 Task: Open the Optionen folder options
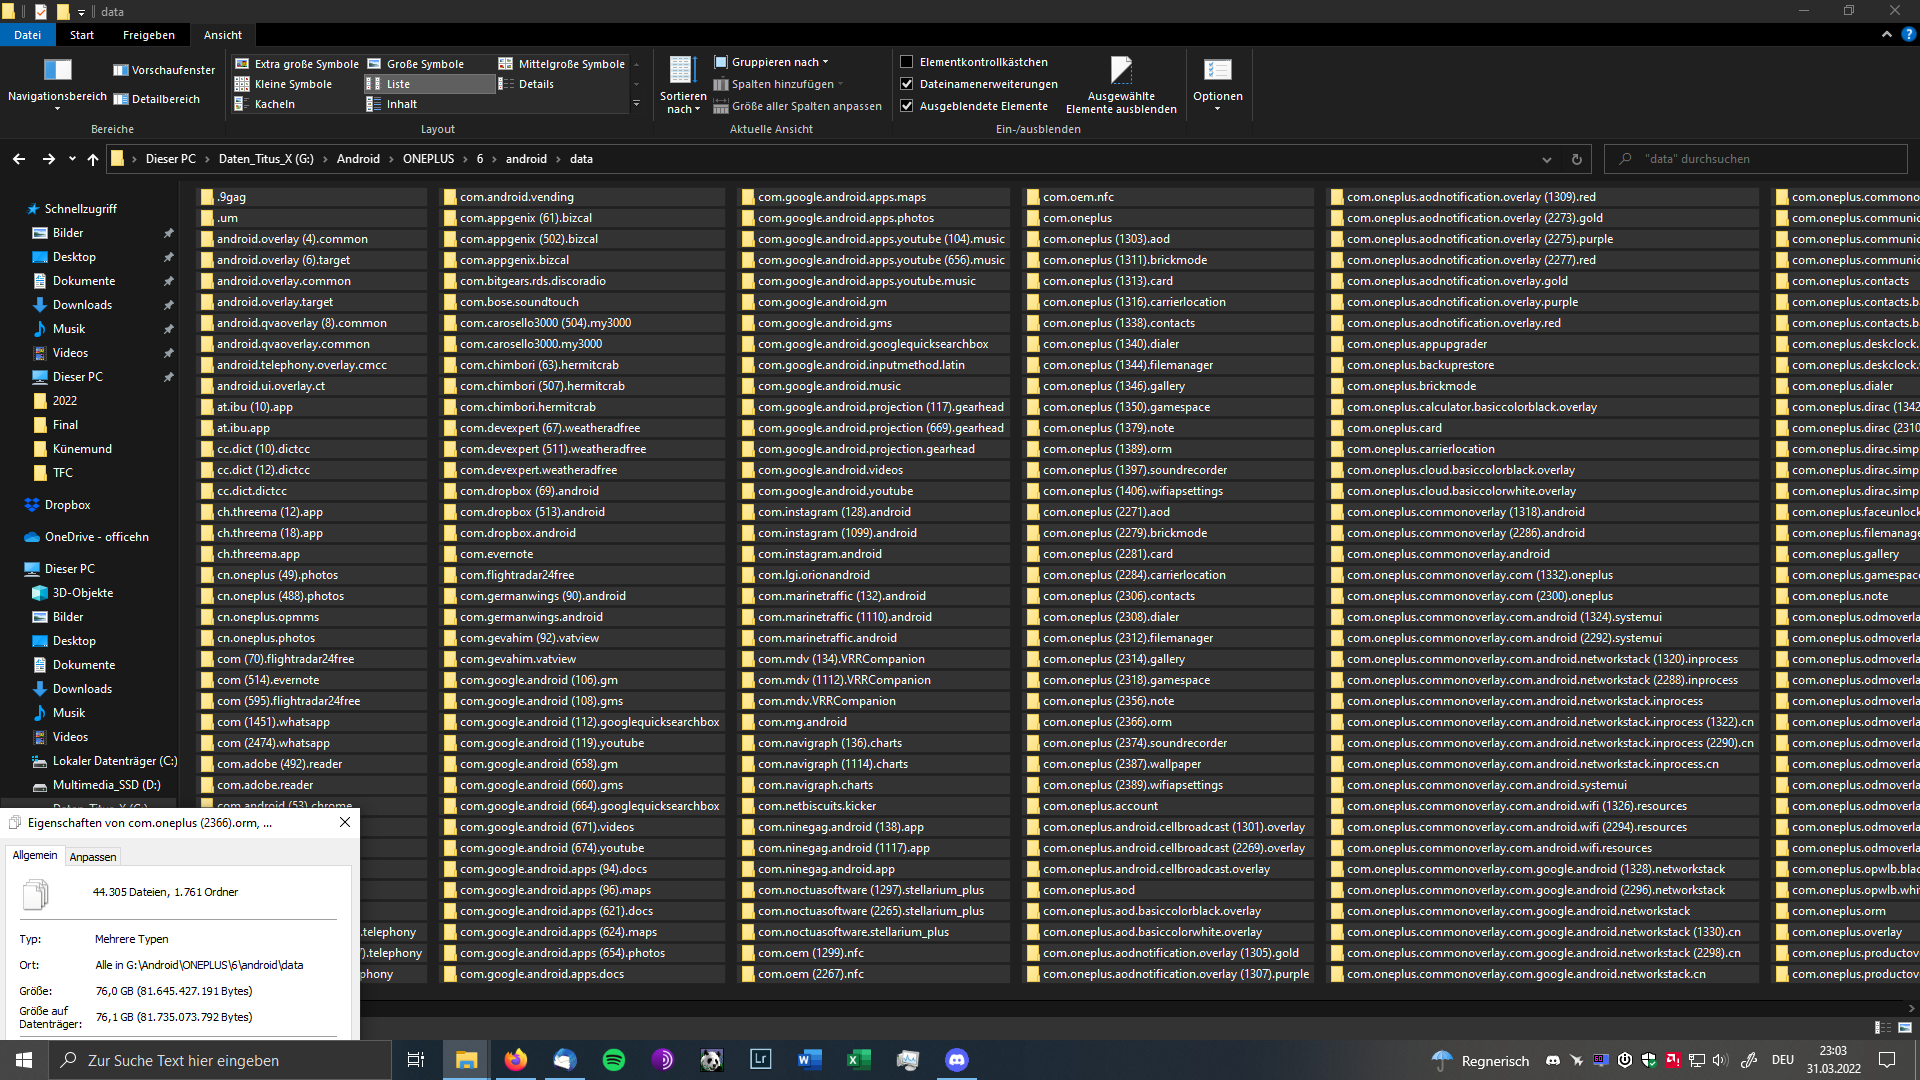1217,85
